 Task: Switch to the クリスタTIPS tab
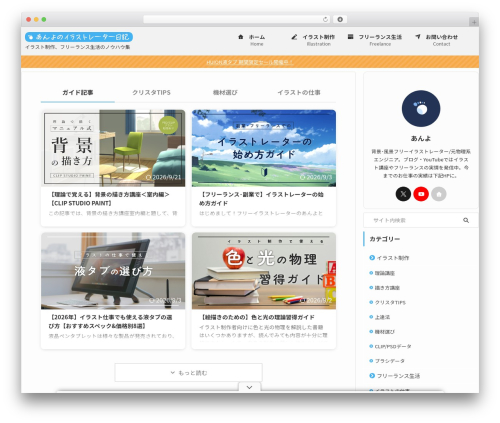(x=151, y=92)
